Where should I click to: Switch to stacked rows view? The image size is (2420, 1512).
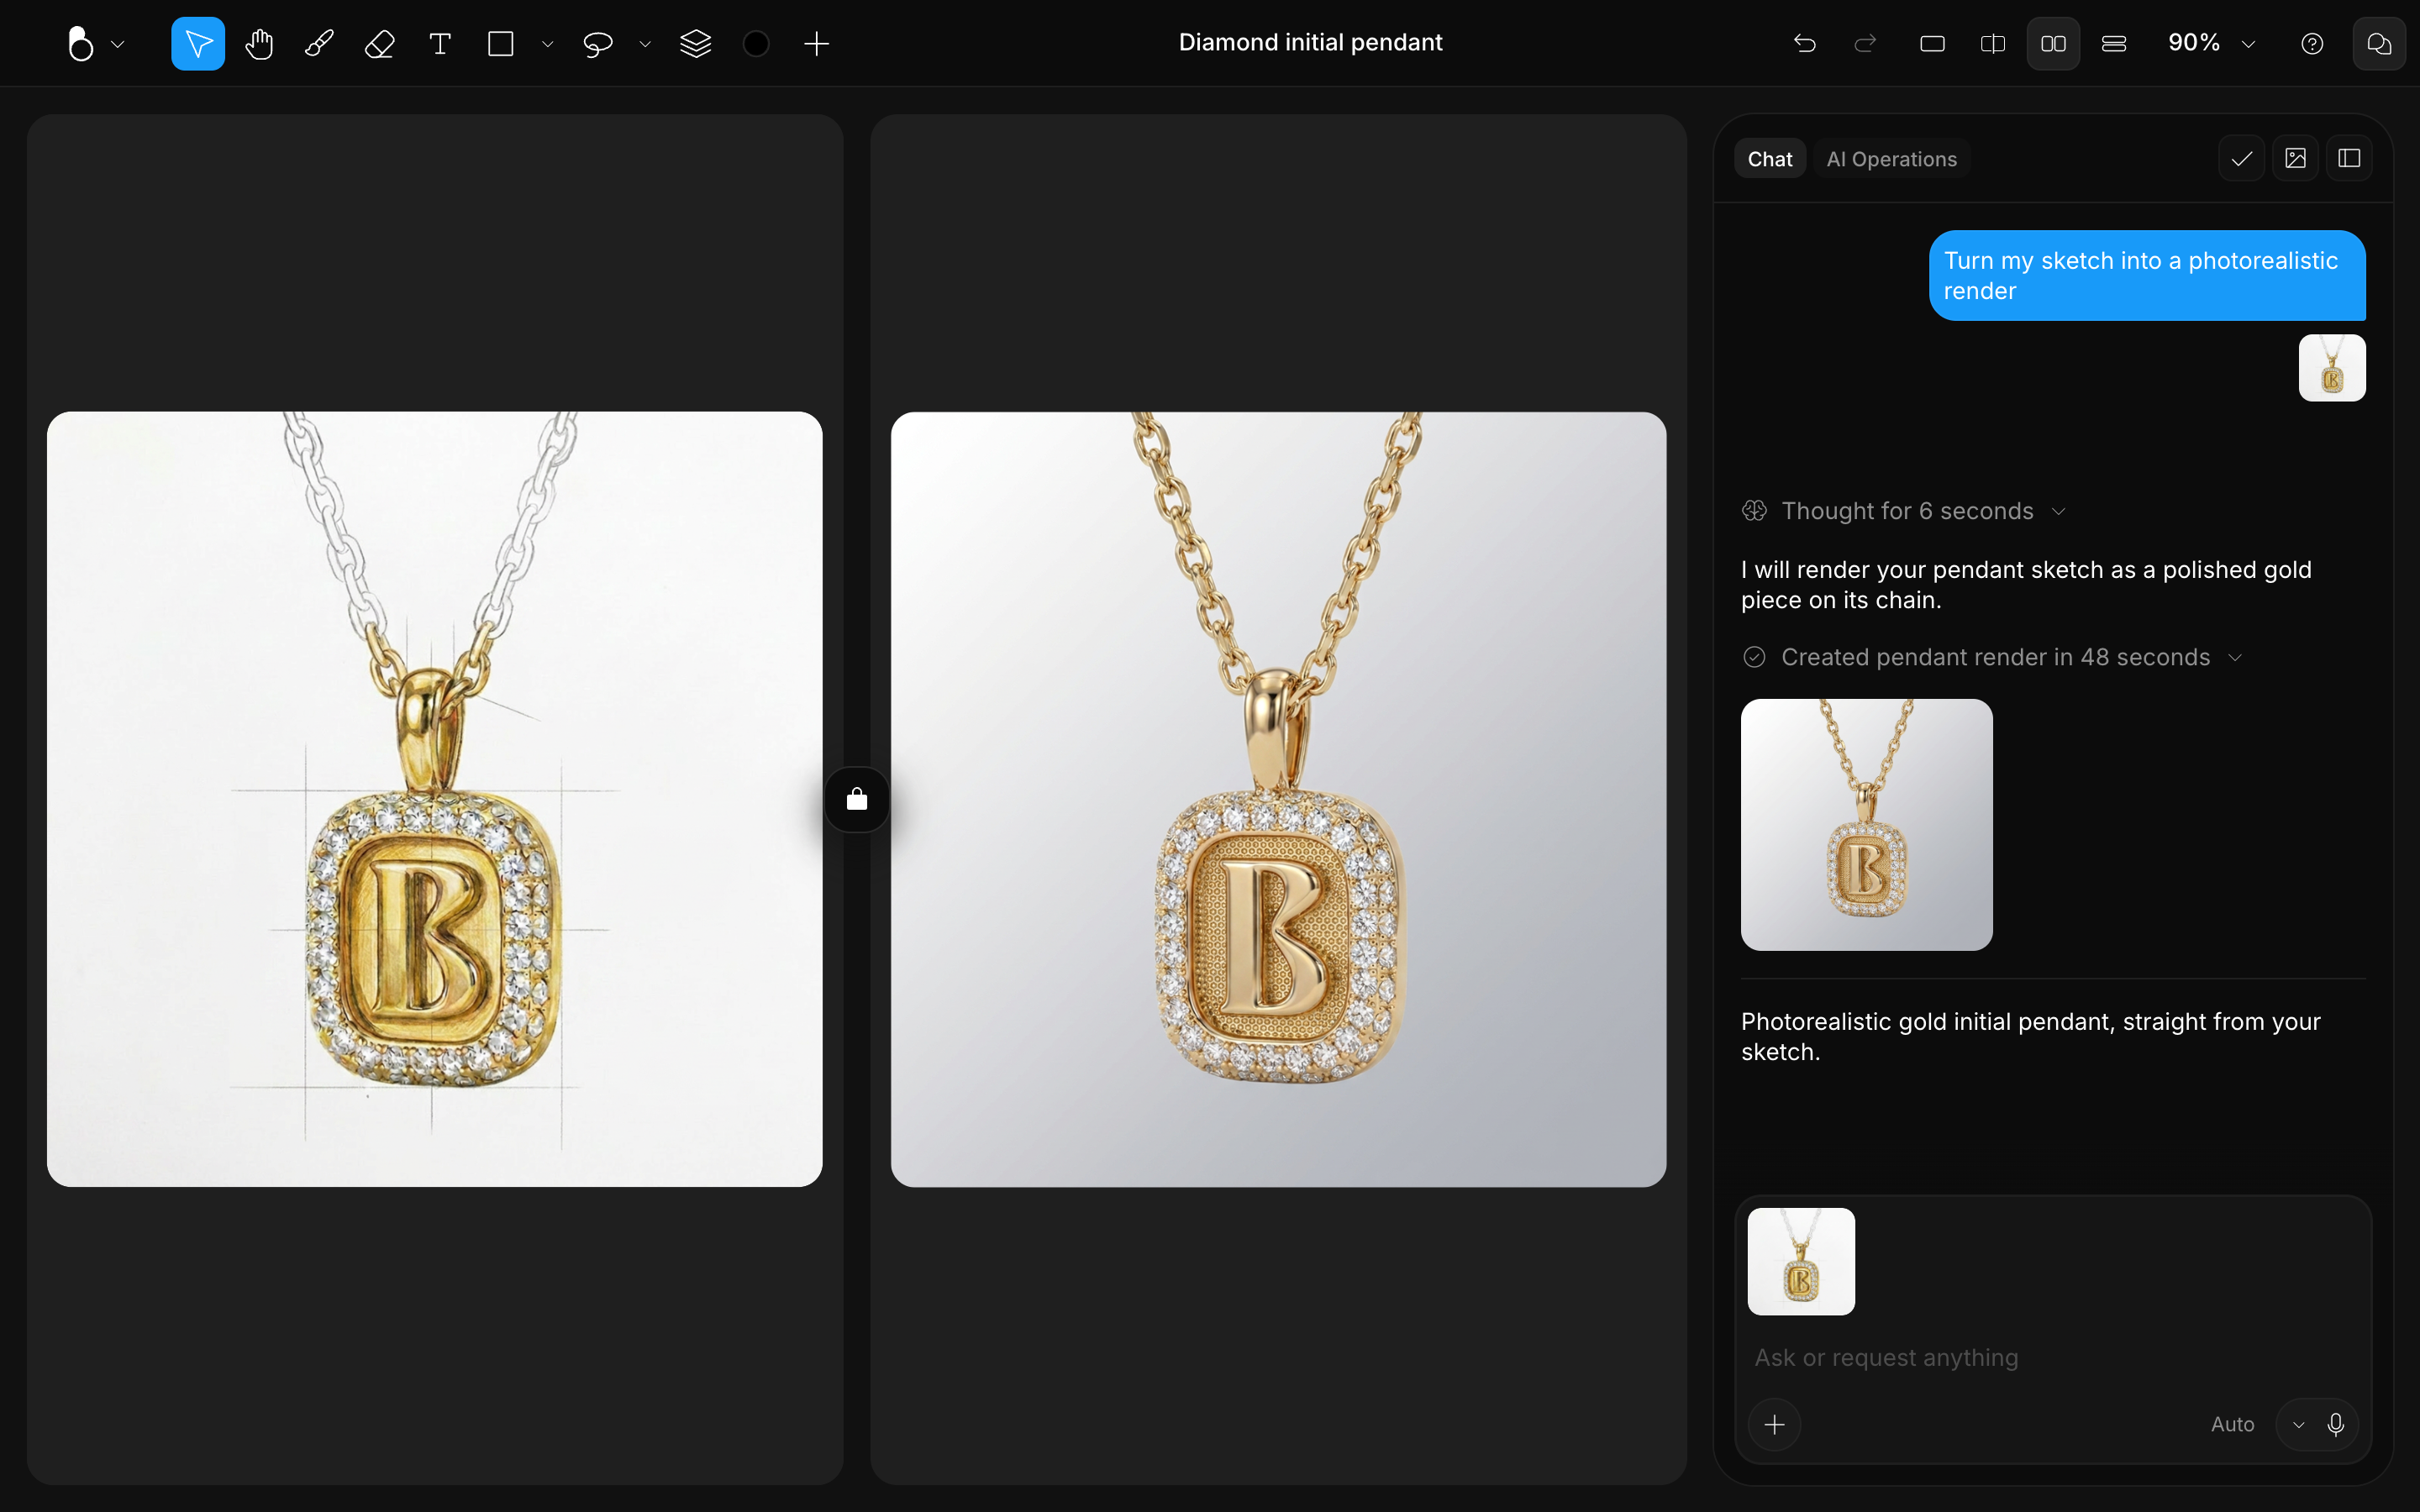click(2114, 43)
